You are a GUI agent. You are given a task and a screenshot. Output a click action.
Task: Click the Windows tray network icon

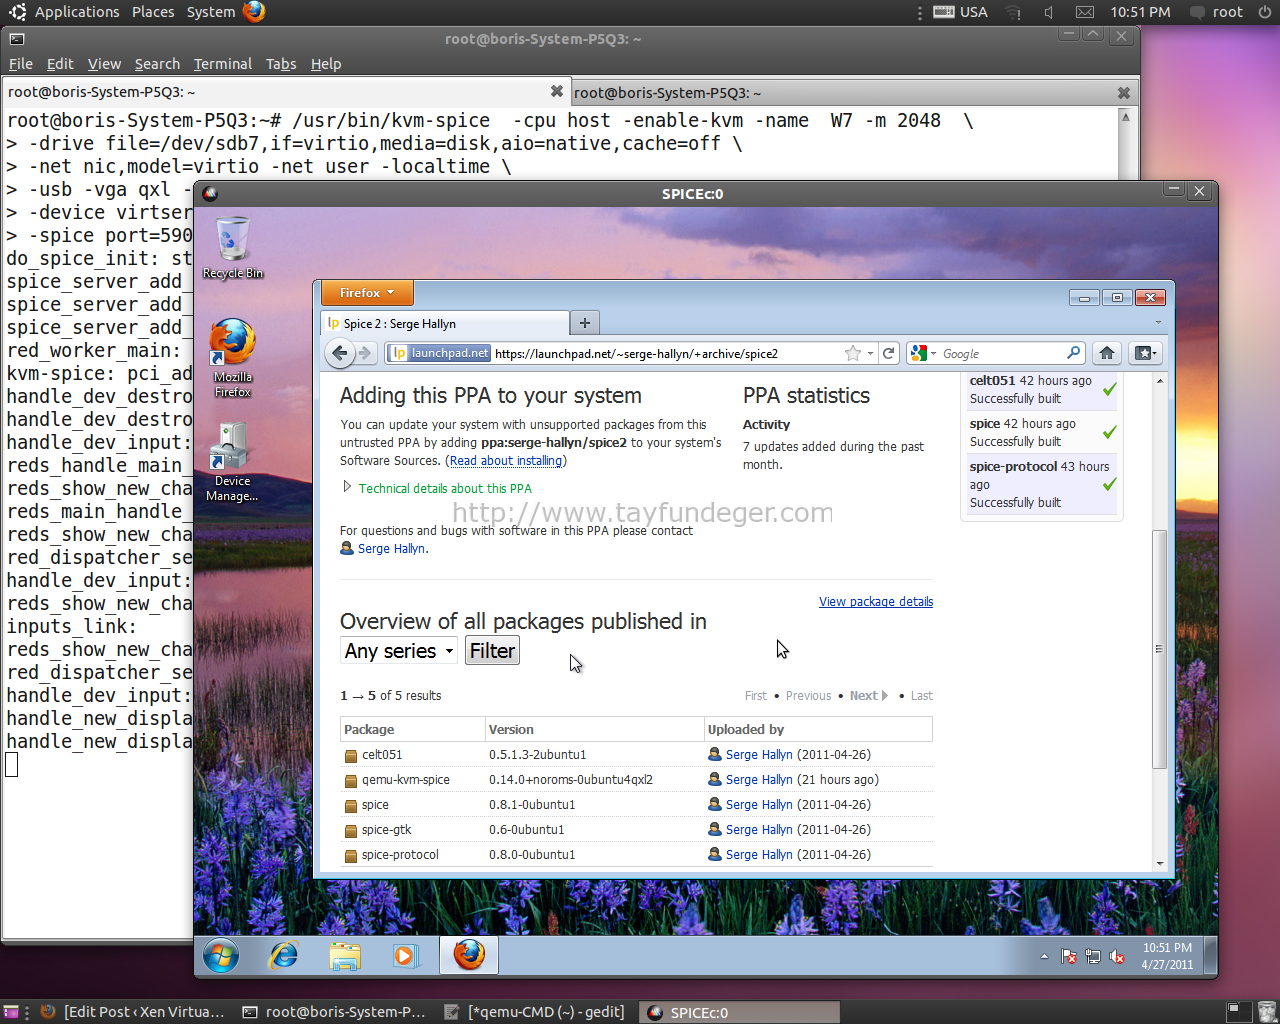click(1093, 957)
